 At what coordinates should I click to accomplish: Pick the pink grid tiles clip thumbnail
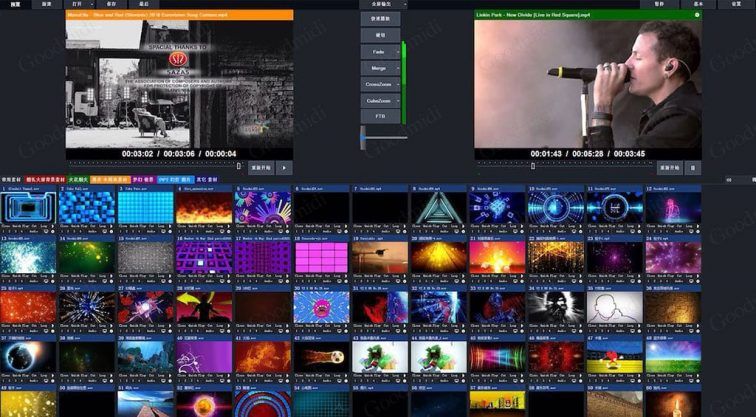(x=320, y=257)
